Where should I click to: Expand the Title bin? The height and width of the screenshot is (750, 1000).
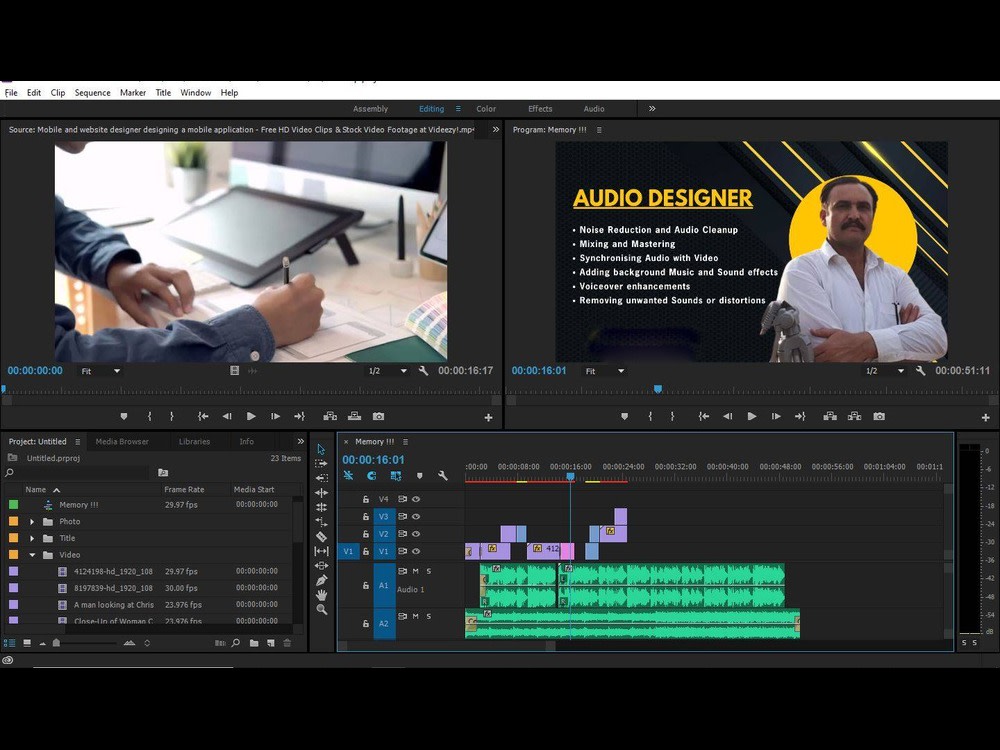(32, 538)
